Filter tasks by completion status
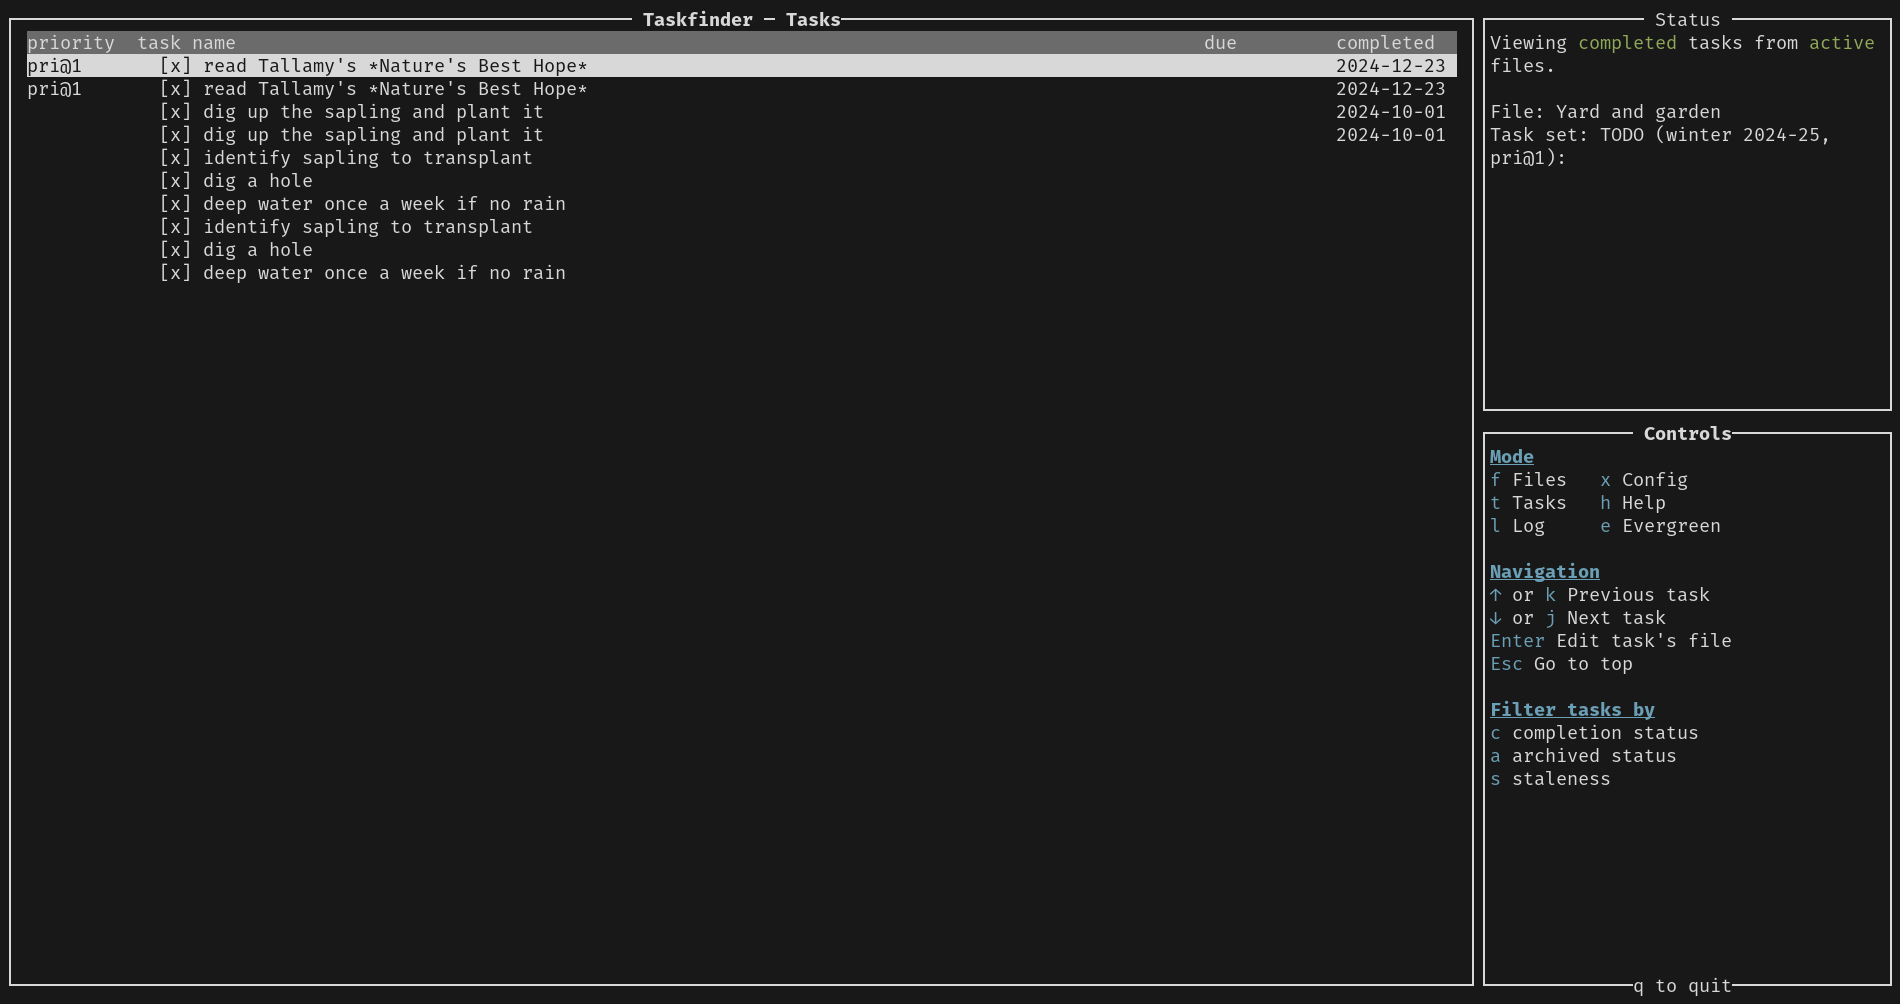The image size is (1900, 1004). point(1594,733)
